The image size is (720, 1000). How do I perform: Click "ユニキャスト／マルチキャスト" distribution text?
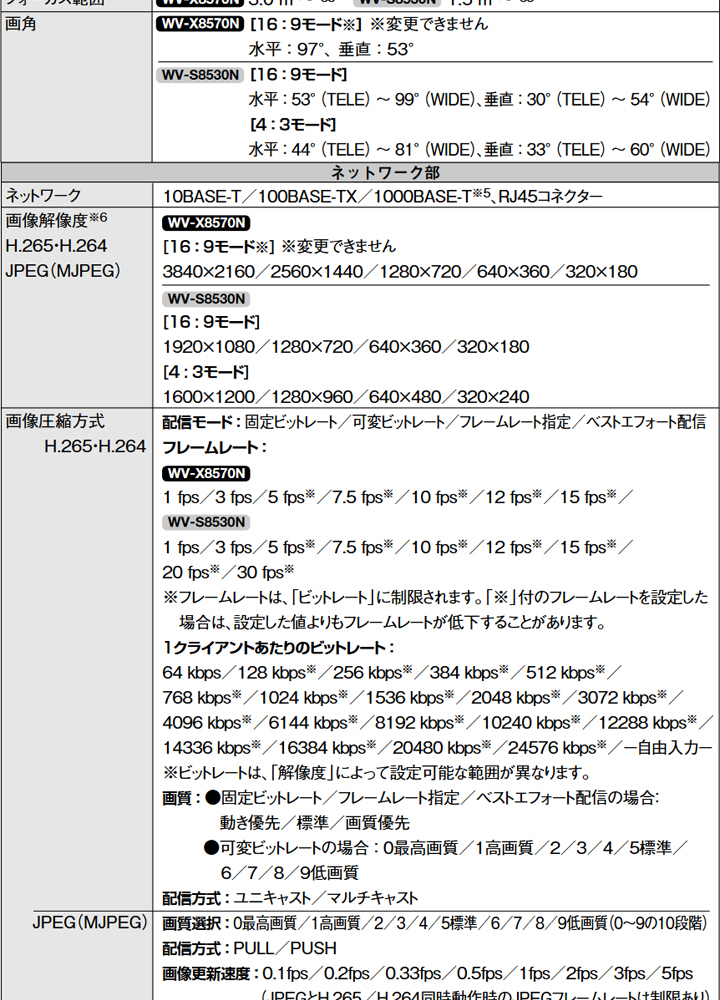coord(326,899)
